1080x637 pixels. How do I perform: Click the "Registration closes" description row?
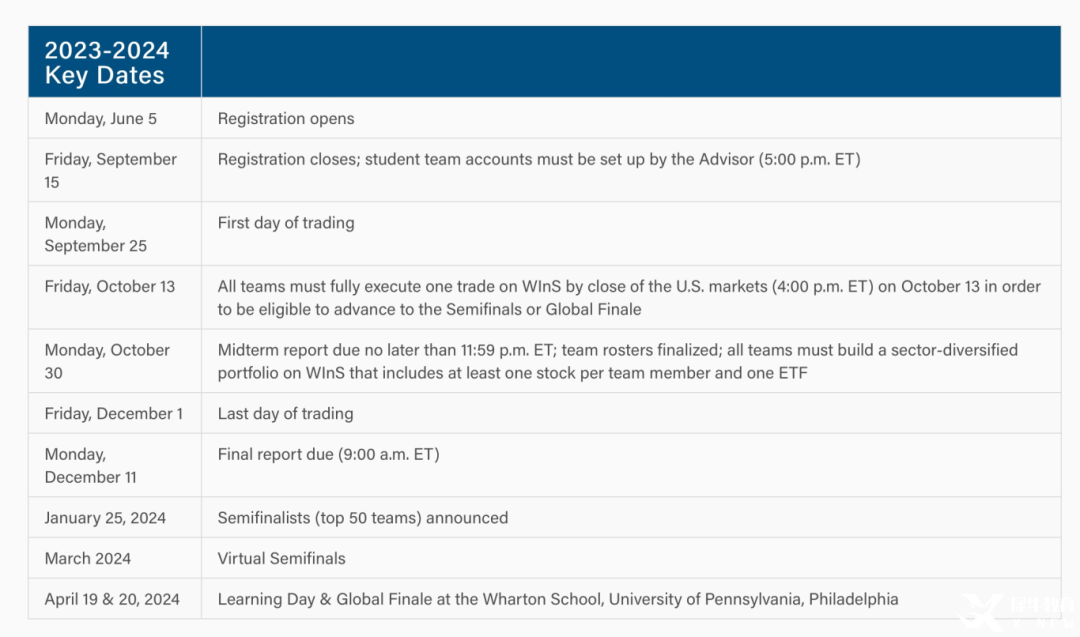[538, 159]
